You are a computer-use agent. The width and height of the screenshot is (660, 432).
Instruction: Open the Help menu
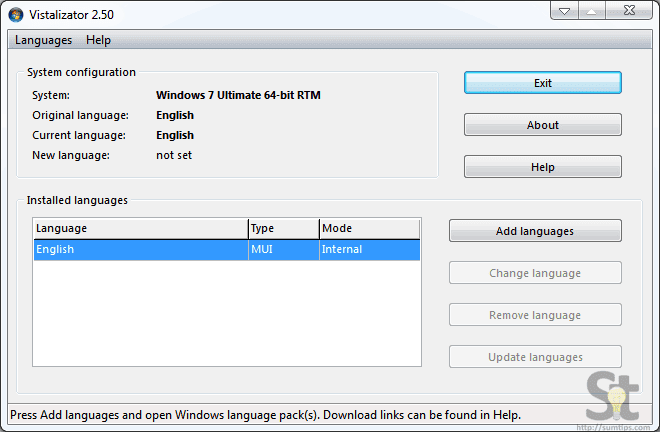click(x=98, y=40)
